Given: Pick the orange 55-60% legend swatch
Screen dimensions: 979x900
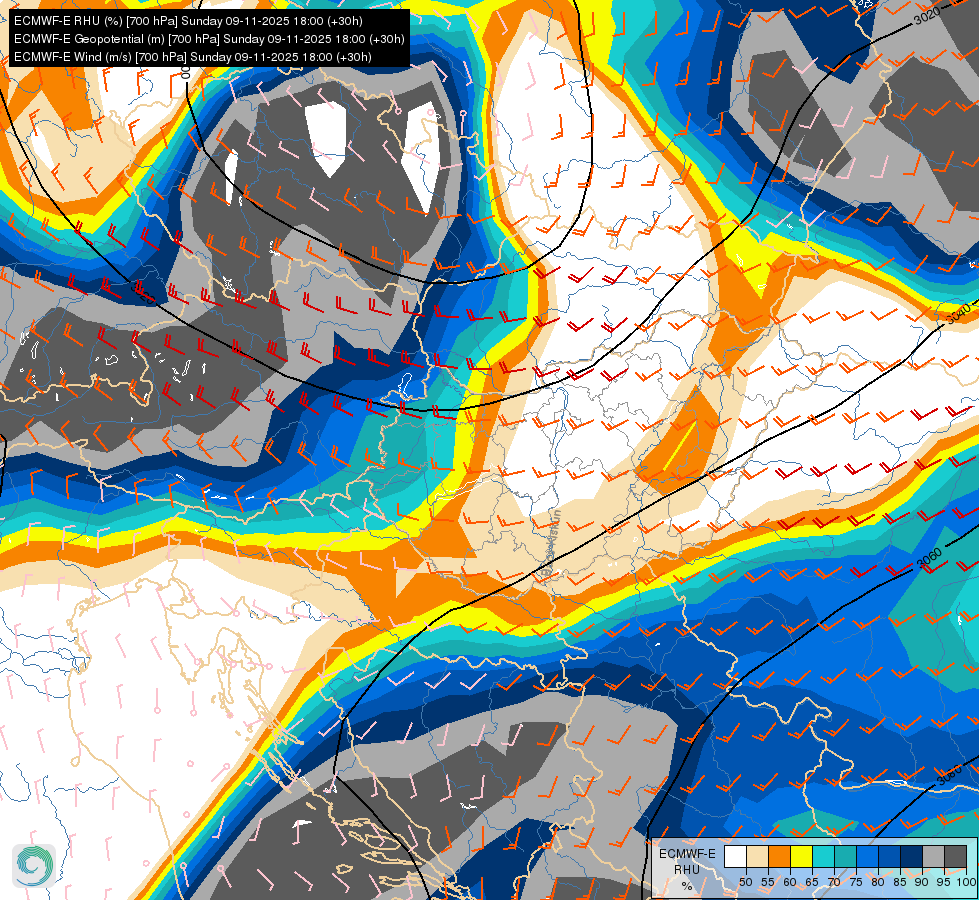Looking at the screenshot, I should (x=779, y=857).
